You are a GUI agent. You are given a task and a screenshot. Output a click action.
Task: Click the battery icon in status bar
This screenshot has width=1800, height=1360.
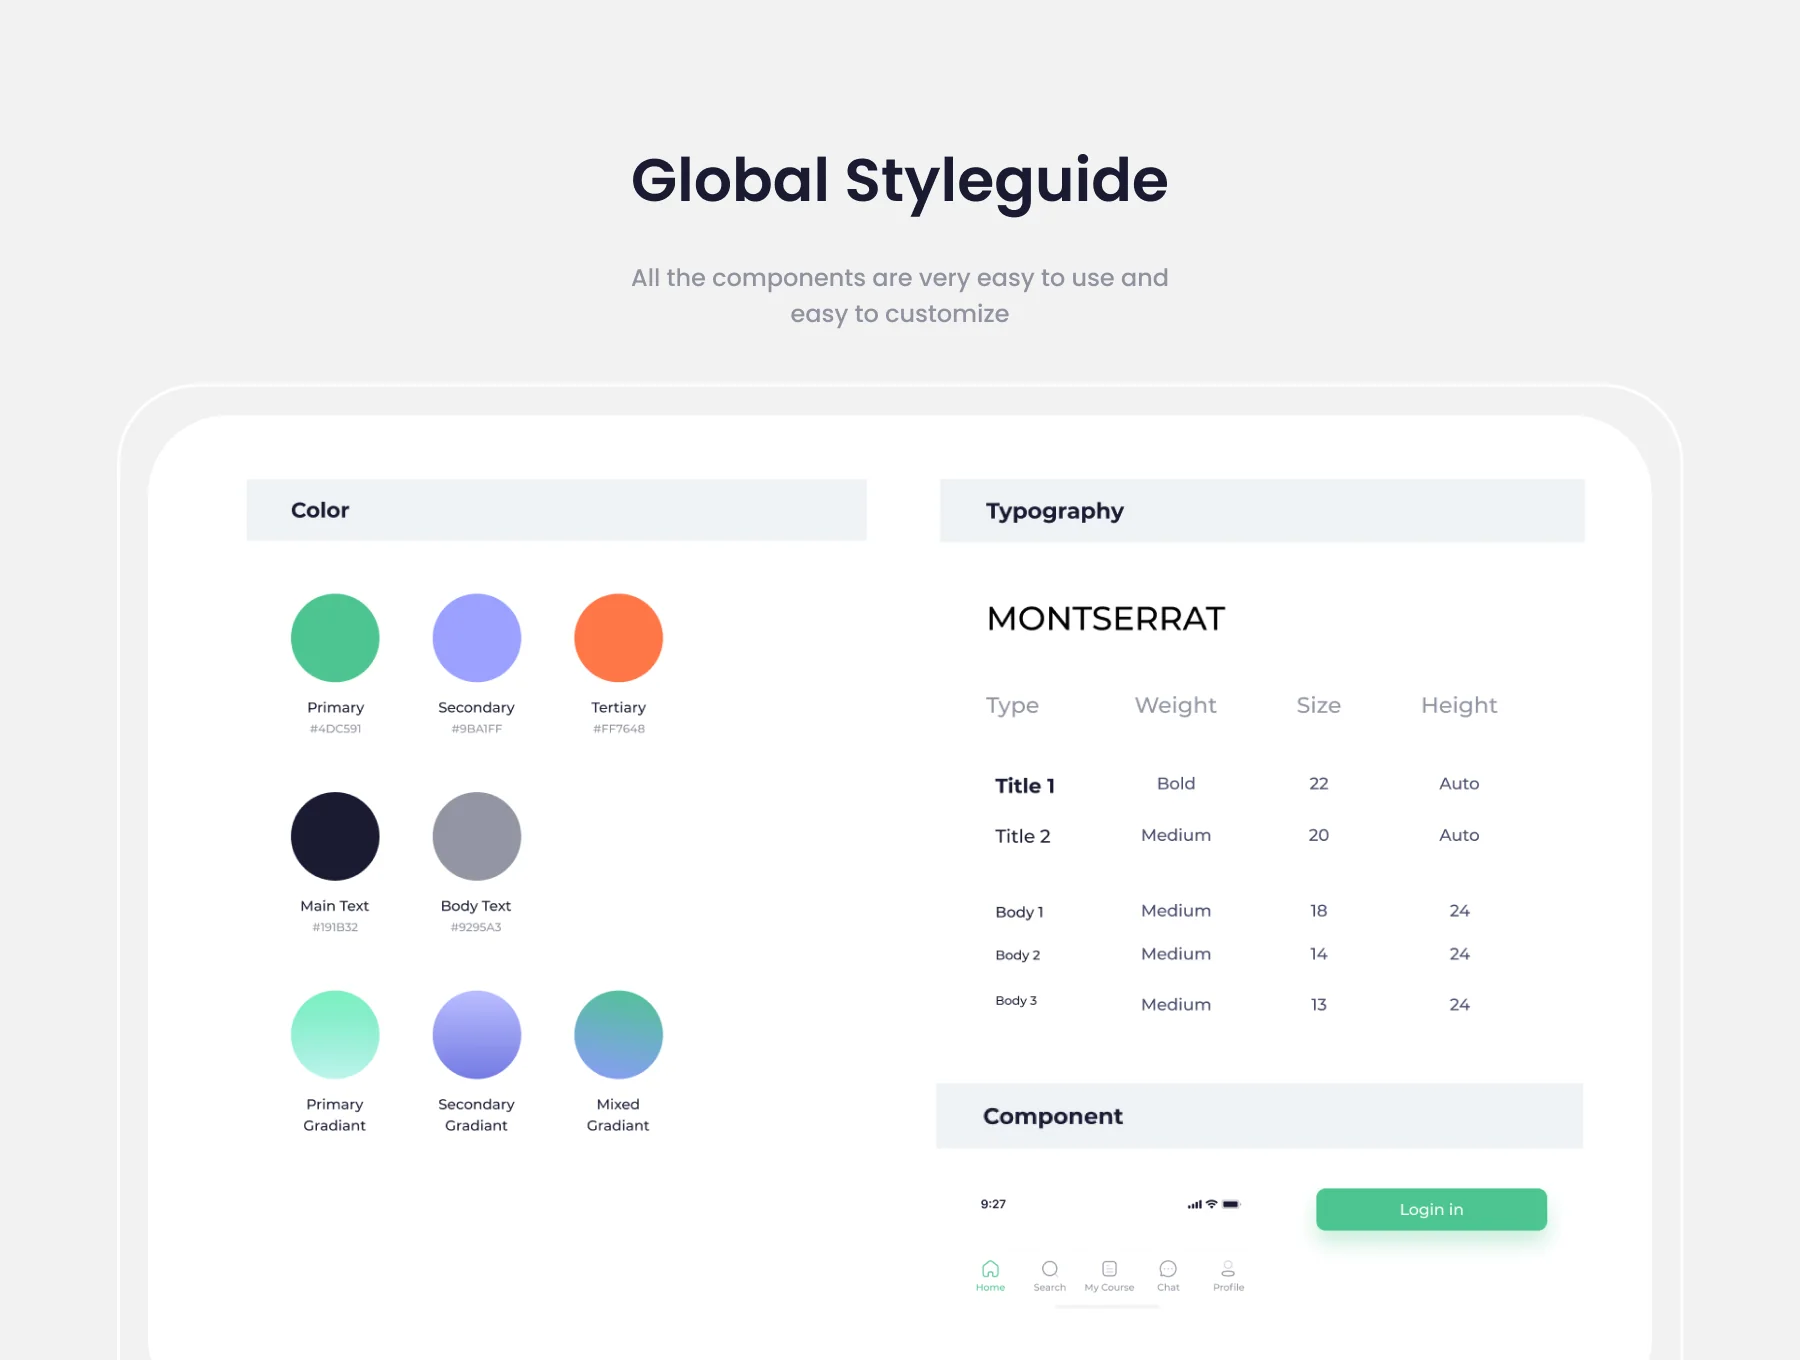coord(1231,1204)
